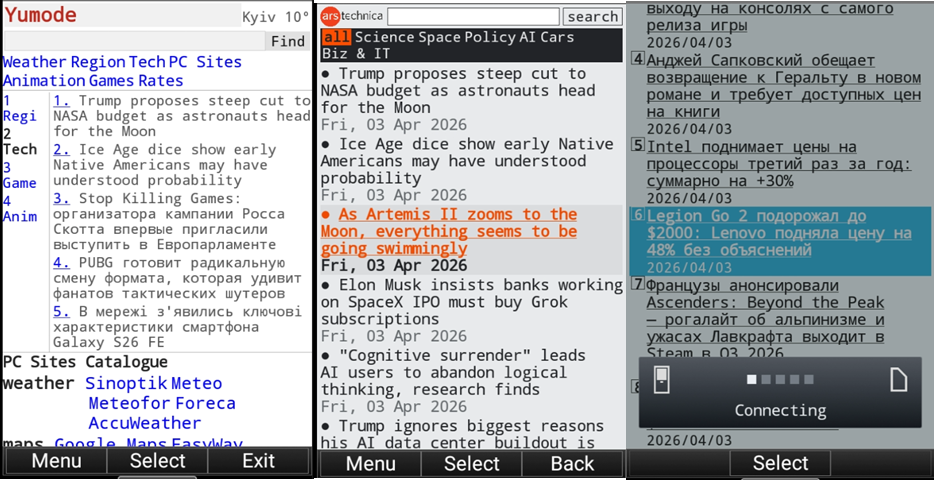The height and width of the screenshot is (483, 934).
Task: Click the Yumode logo heading
Action: [41, 15]
